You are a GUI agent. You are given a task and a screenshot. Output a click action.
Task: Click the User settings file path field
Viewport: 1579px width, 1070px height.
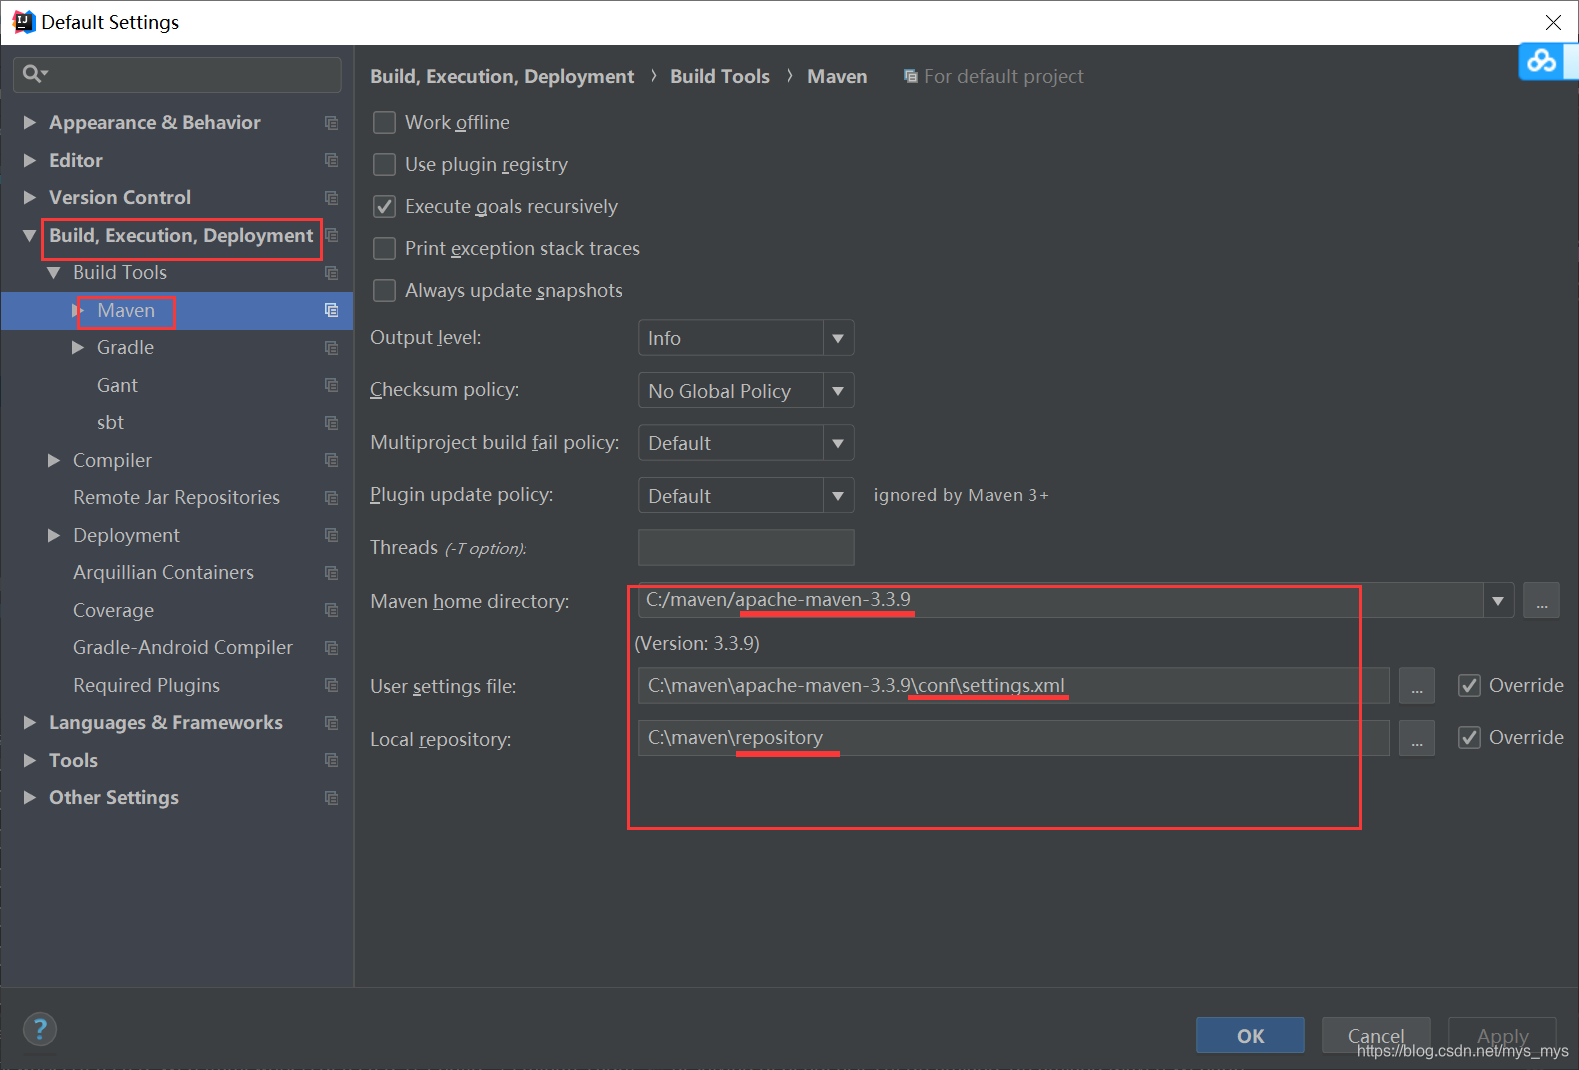(x=1013, y=686)
